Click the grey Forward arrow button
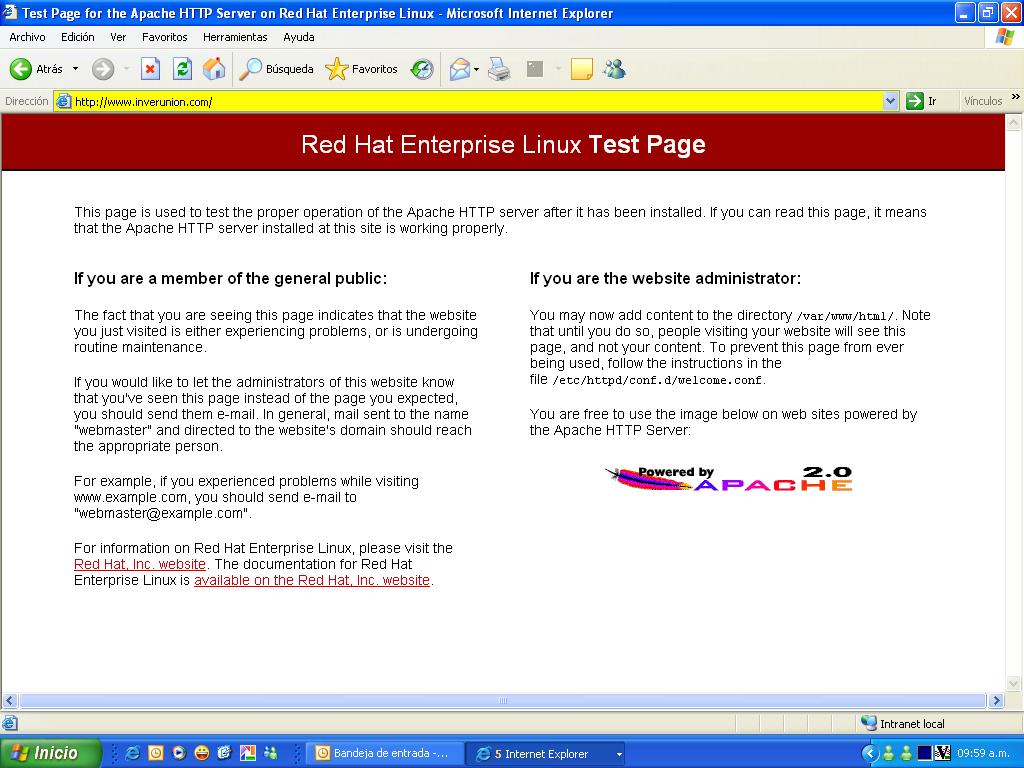Screen dimensions: 1024x768 (103, 69)
